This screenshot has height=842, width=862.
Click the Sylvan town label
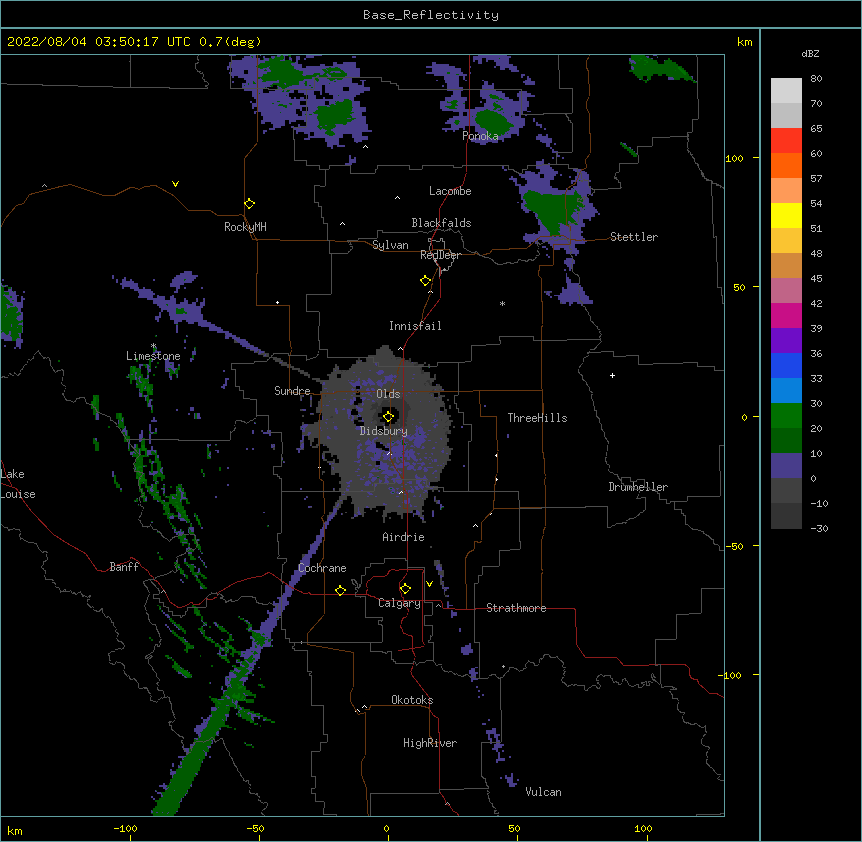pos(390,245)
